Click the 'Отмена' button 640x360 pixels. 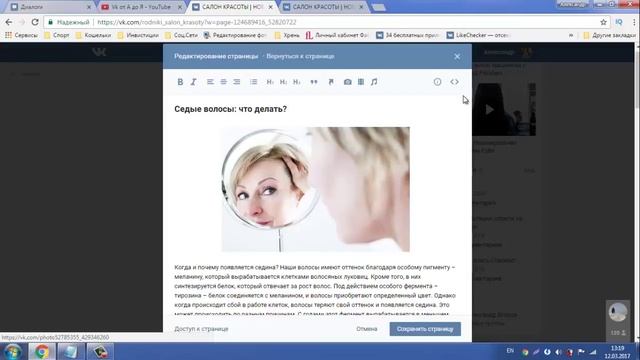tap(367, 329)
